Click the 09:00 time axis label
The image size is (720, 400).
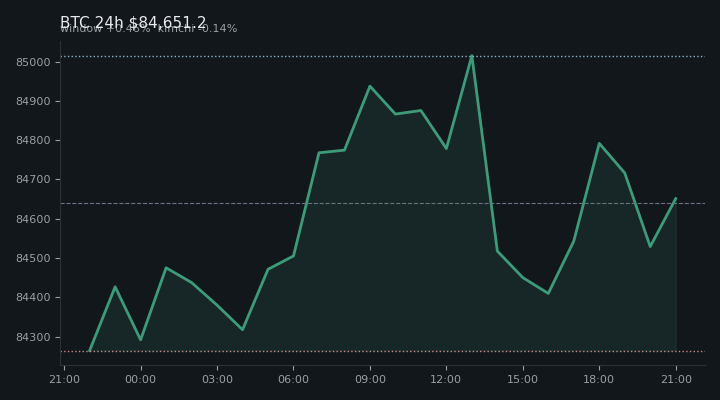click(370, 379)
